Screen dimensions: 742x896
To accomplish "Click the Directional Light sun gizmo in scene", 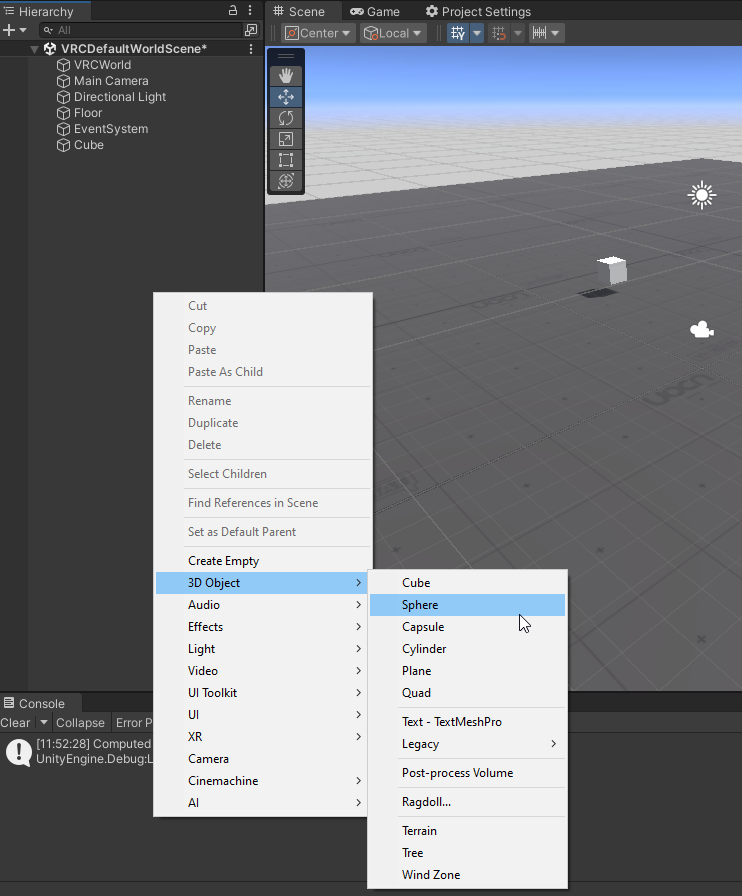I will tap(702, 195).
